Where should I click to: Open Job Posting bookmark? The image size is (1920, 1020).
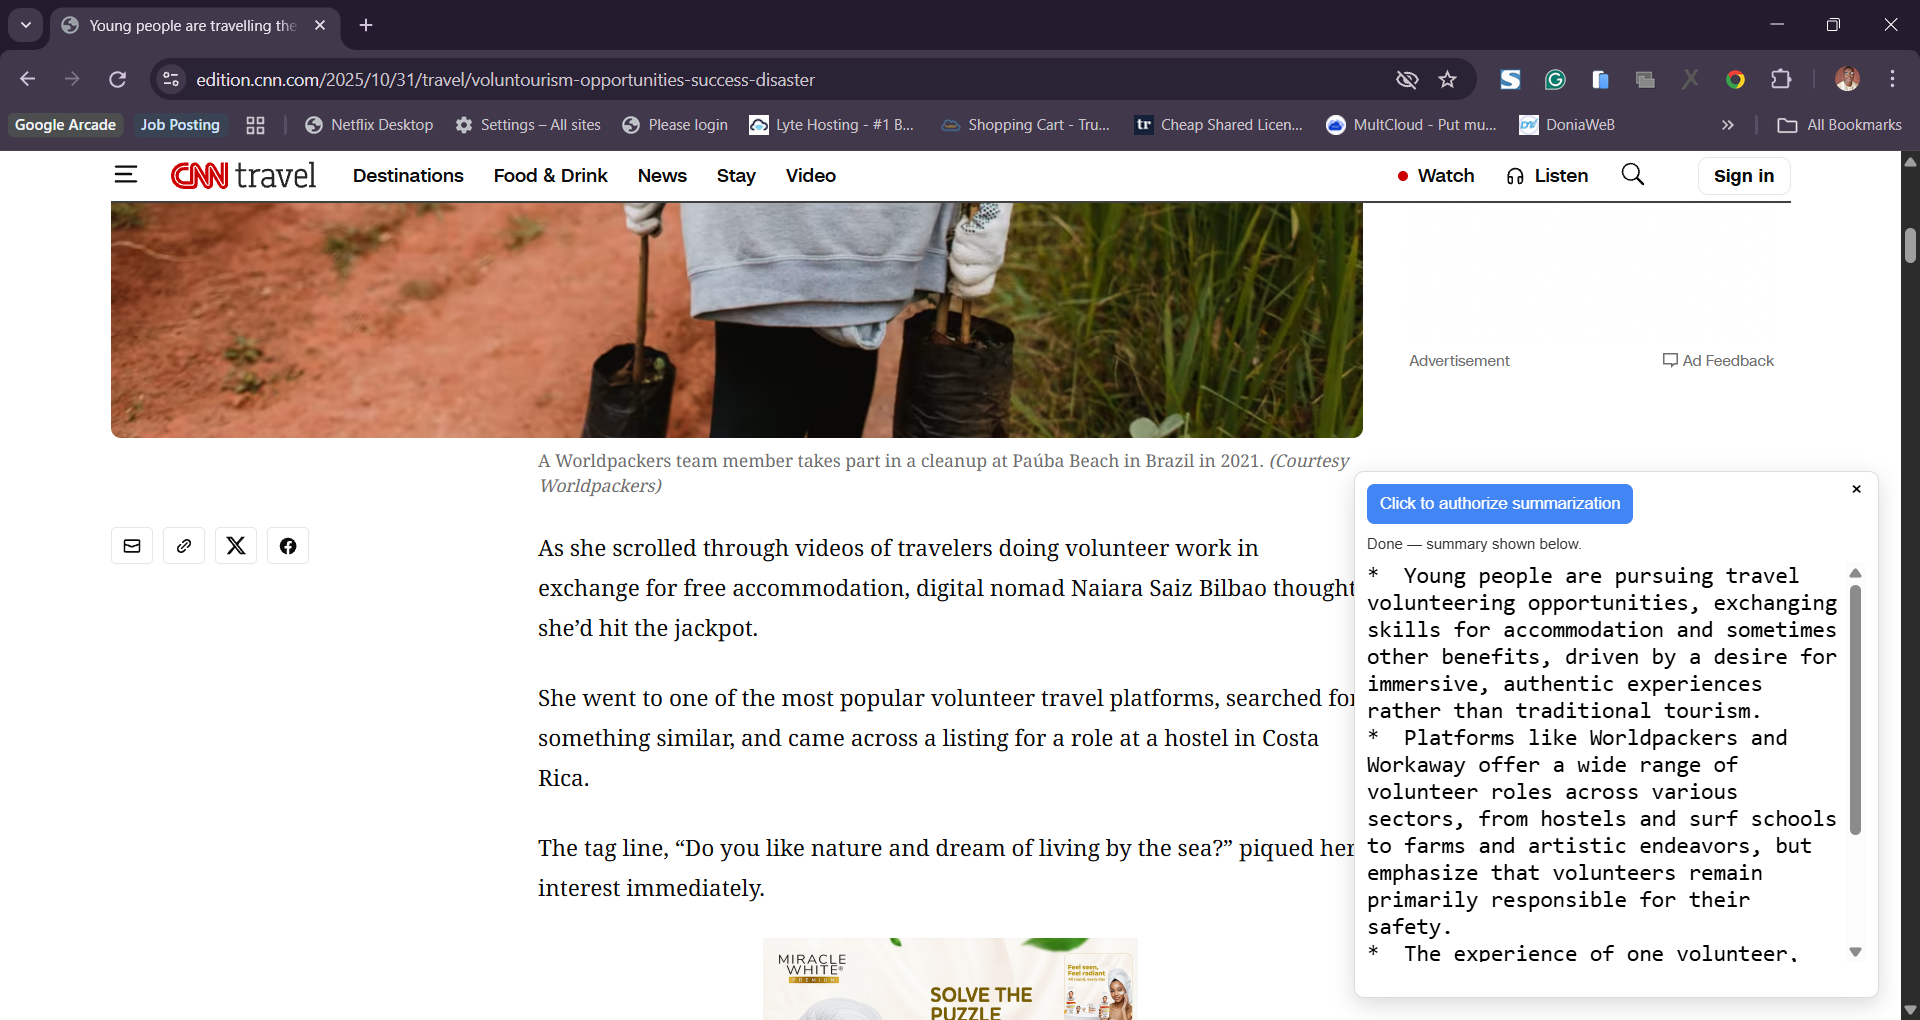180,125
